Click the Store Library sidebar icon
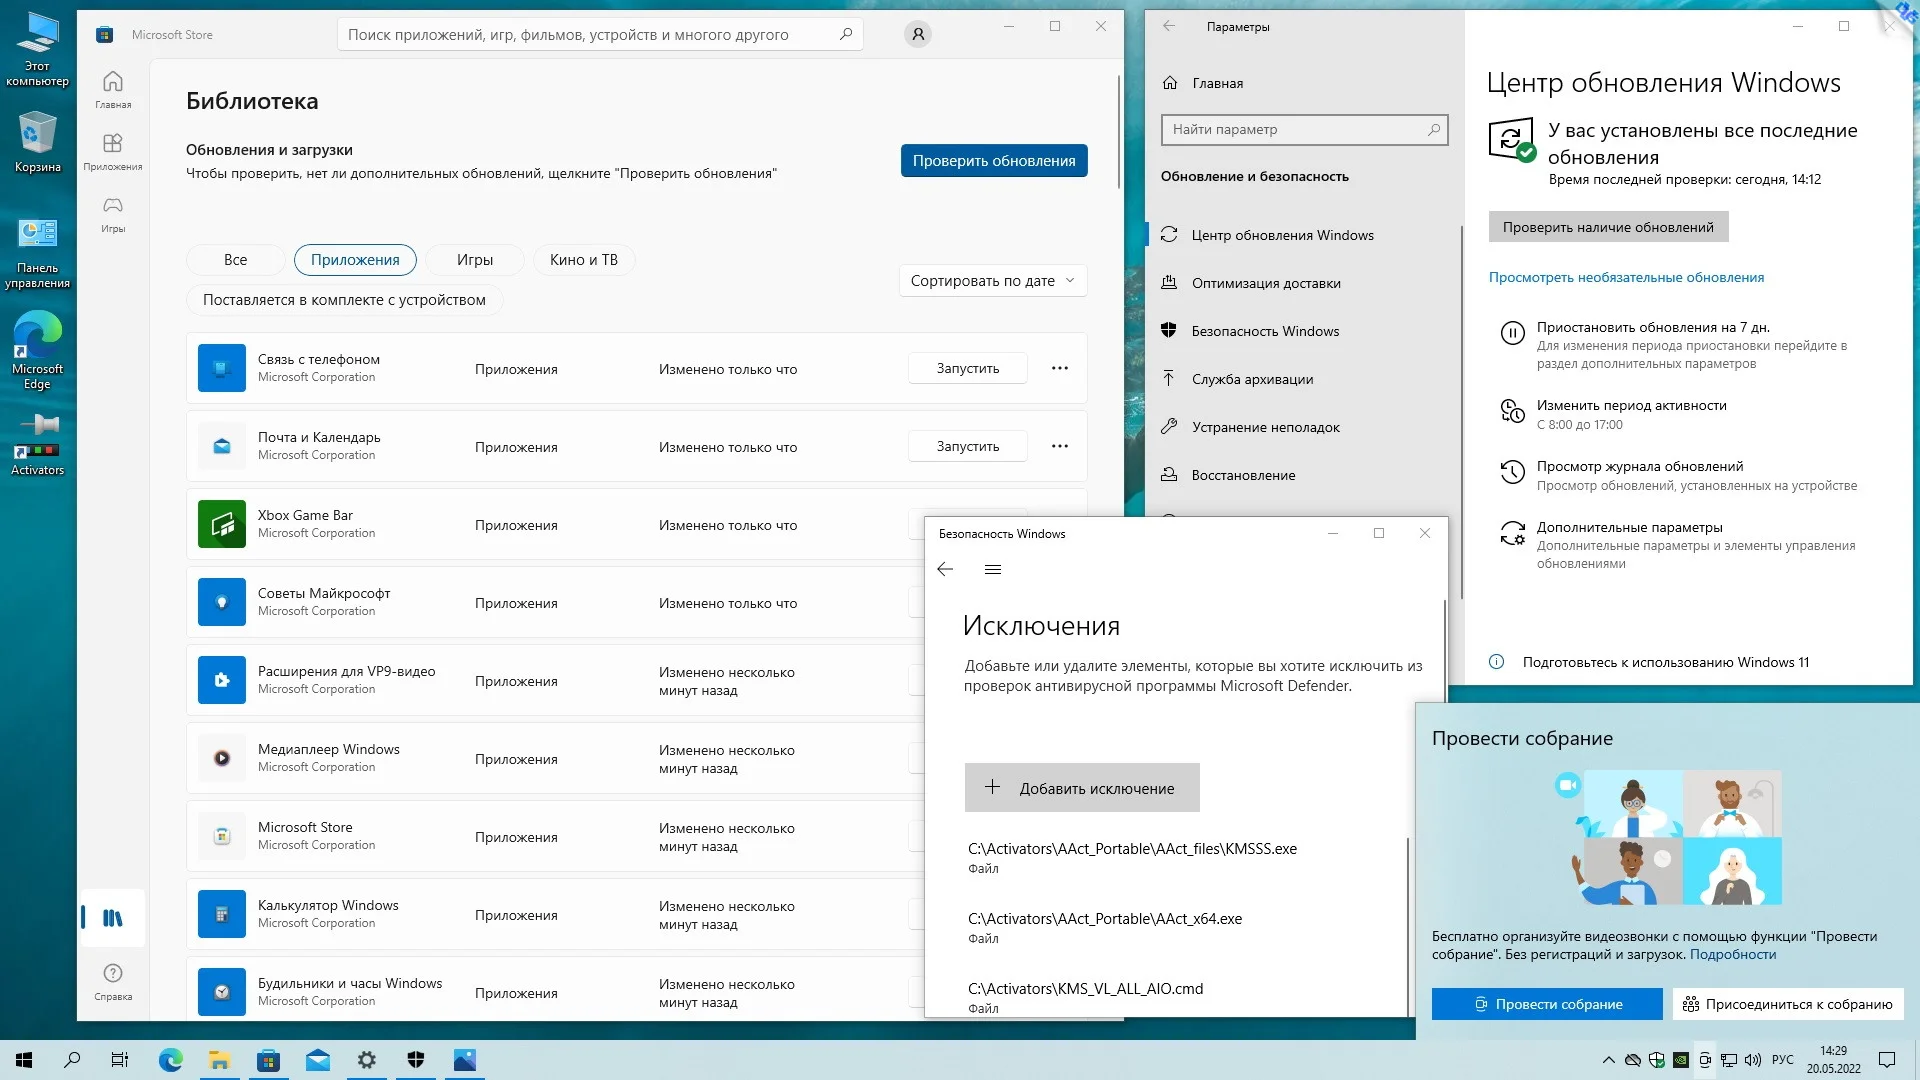Viewport: 1920px width, 1080px height. 113,917
